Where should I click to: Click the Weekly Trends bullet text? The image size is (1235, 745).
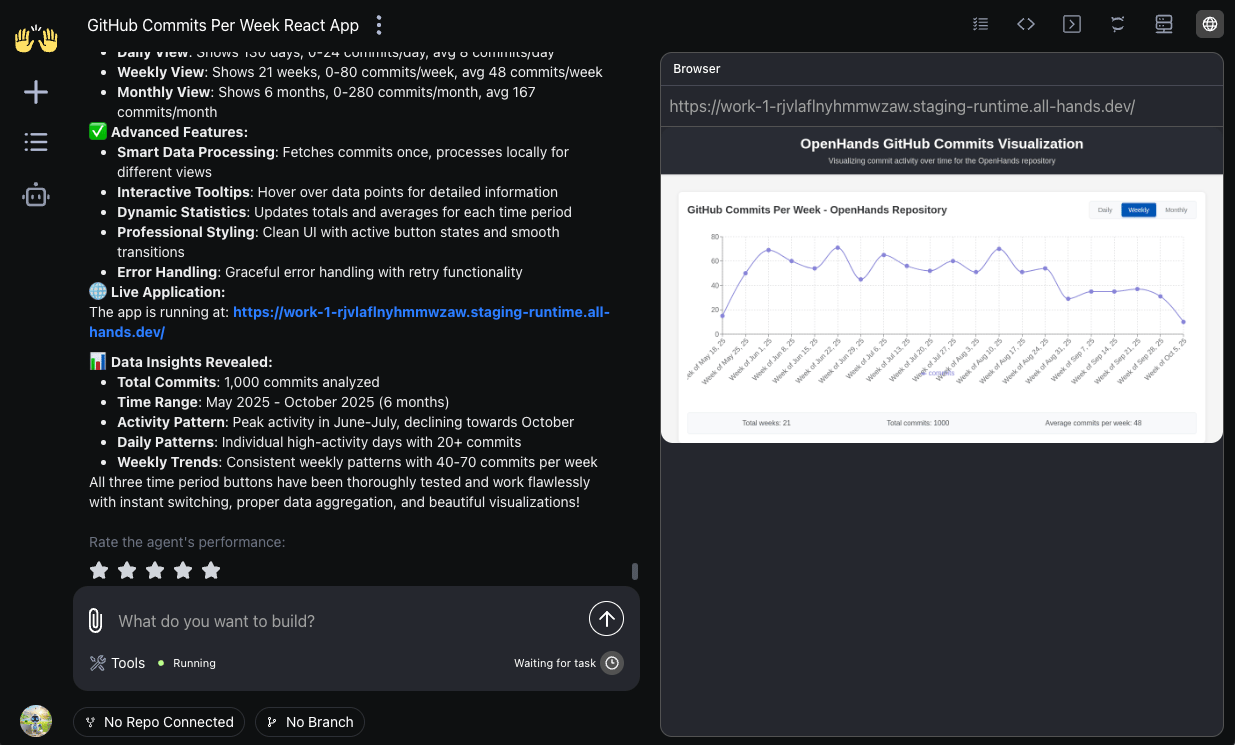point(357,462)
